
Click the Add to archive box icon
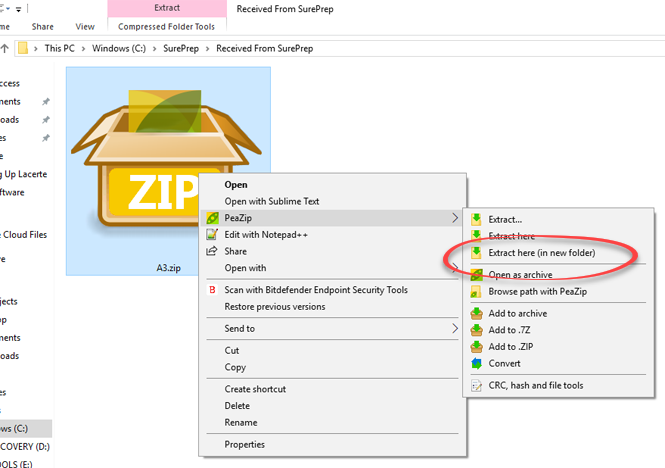coord(476,314)
